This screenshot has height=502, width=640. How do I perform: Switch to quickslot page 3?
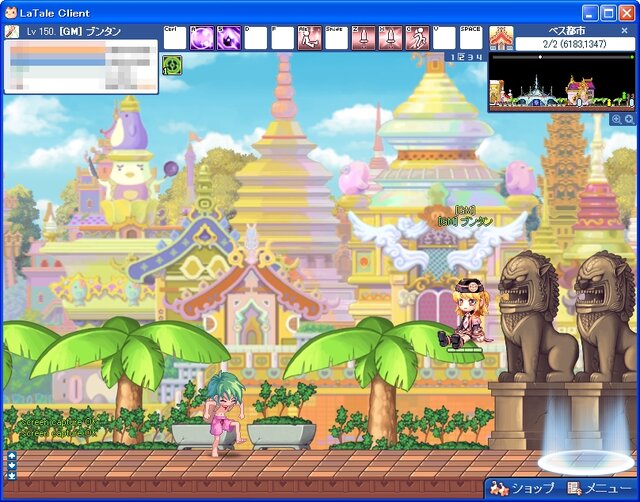point(471,58)
